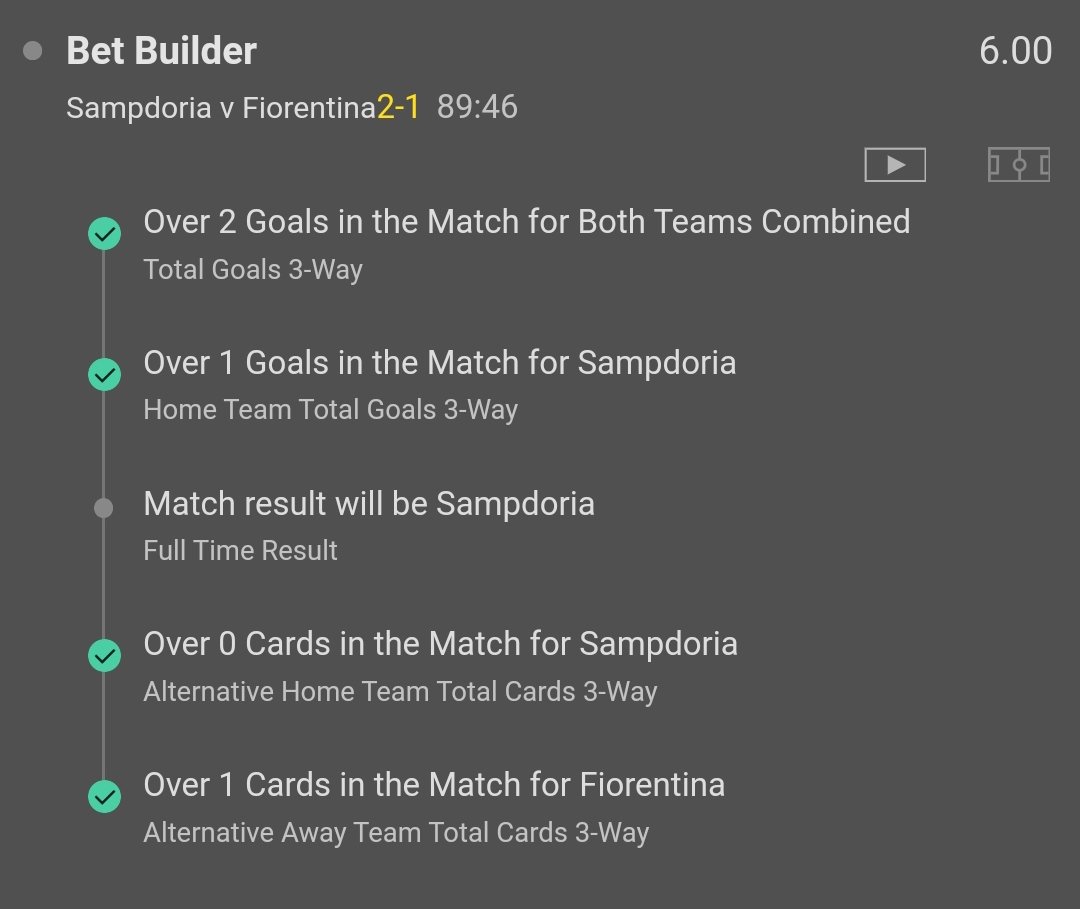Screen dimensions: 1080x909
Task: Click Full Time Result market label
Action: coord(240,551)
